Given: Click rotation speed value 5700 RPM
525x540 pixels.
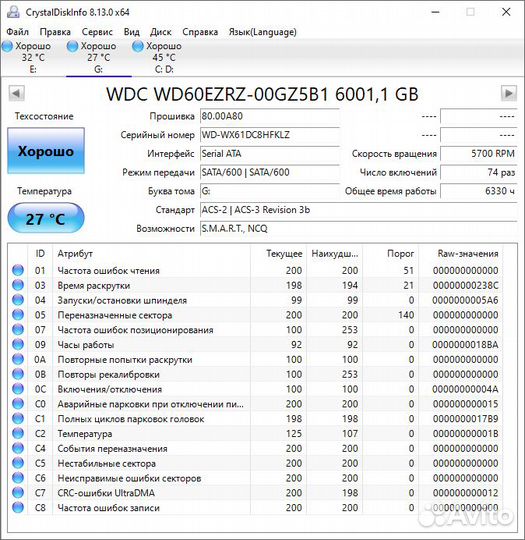Looking at the screenshot, I should [x=478, y=154].
